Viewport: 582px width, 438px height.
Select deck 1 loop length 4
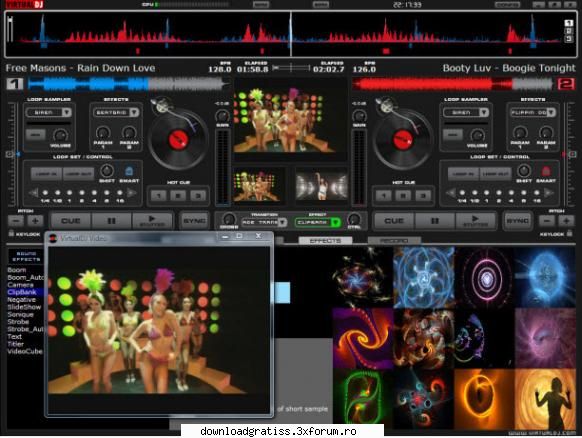[x=94, y=193]
